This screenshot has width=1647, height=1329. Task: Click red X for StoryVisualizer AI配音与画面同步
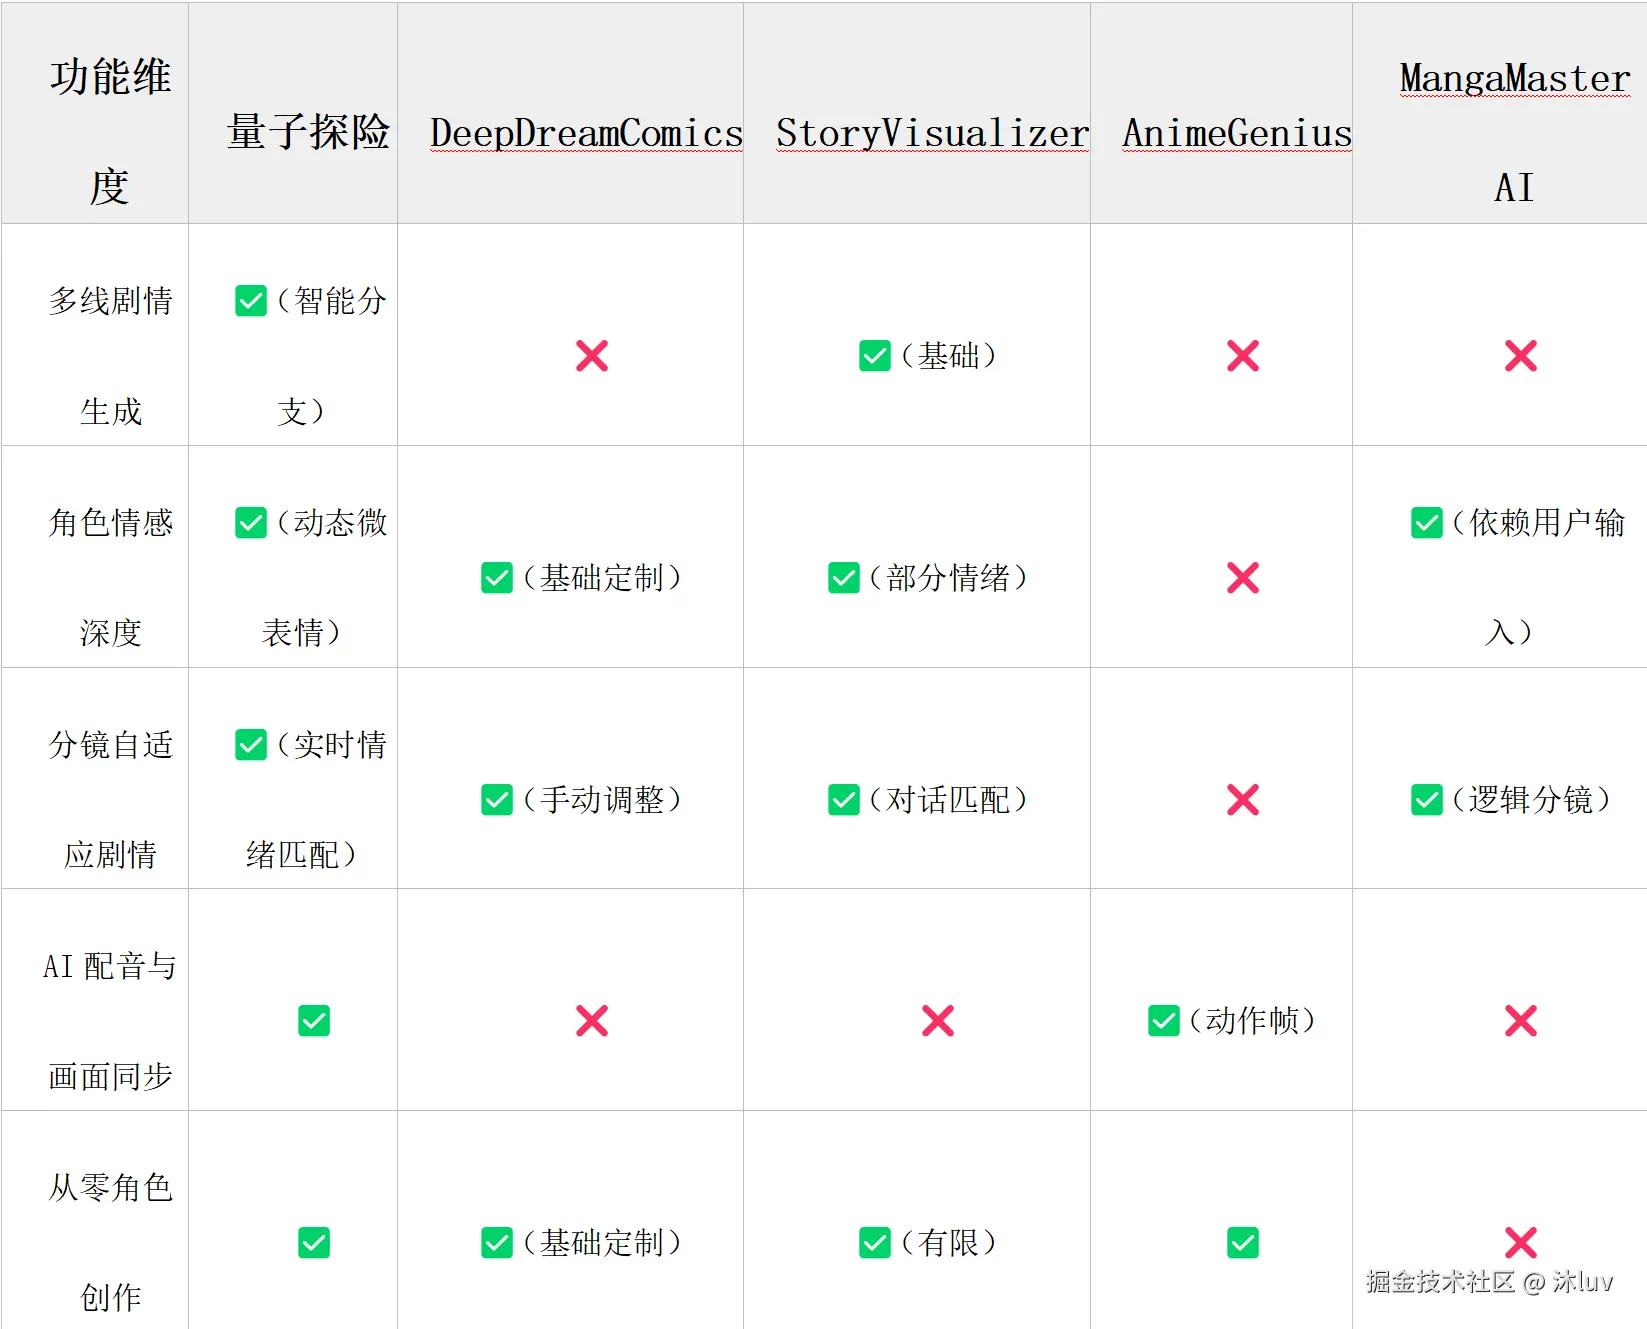[938, 1021]
